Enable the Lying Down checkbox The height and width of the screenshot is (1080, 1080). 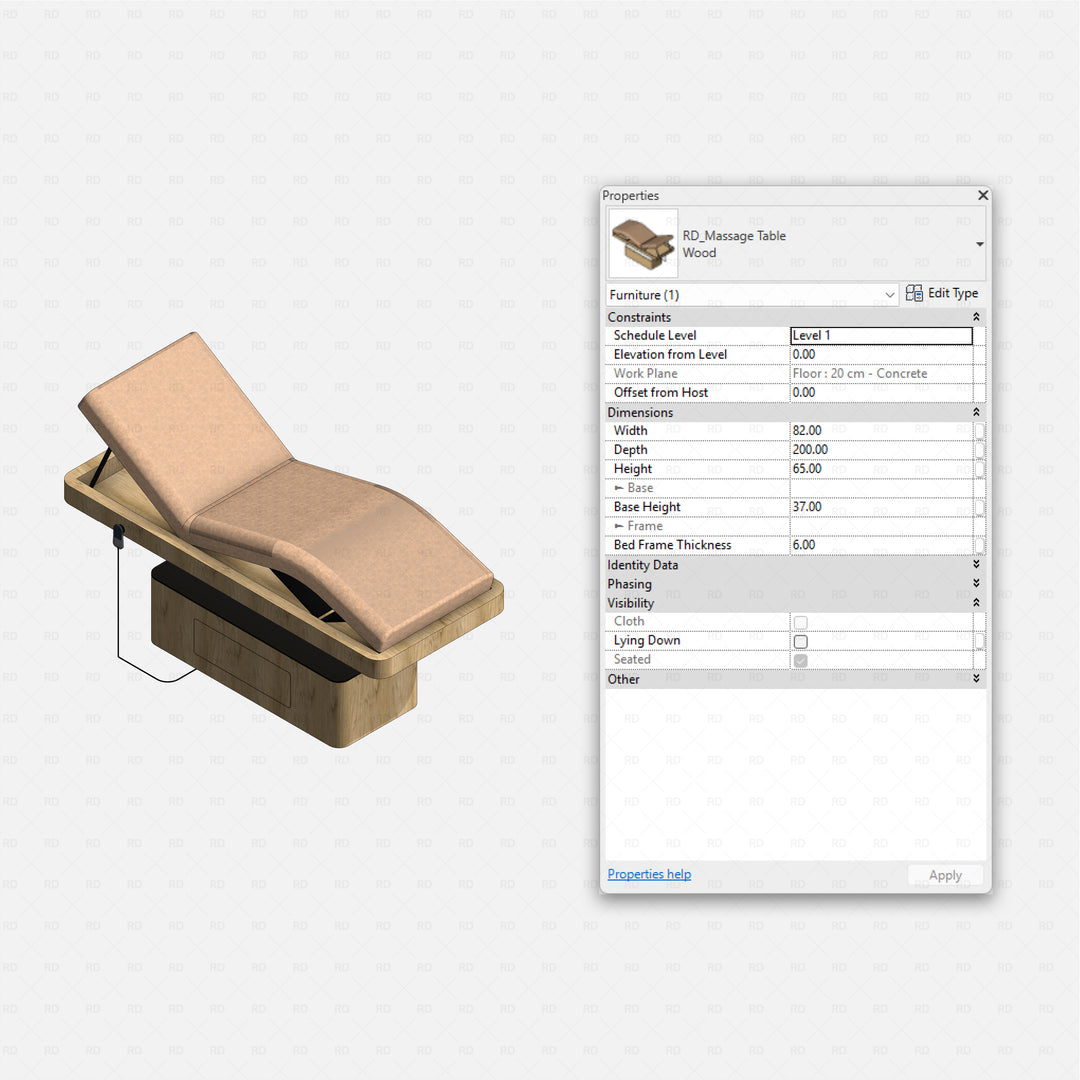(800, 641)
